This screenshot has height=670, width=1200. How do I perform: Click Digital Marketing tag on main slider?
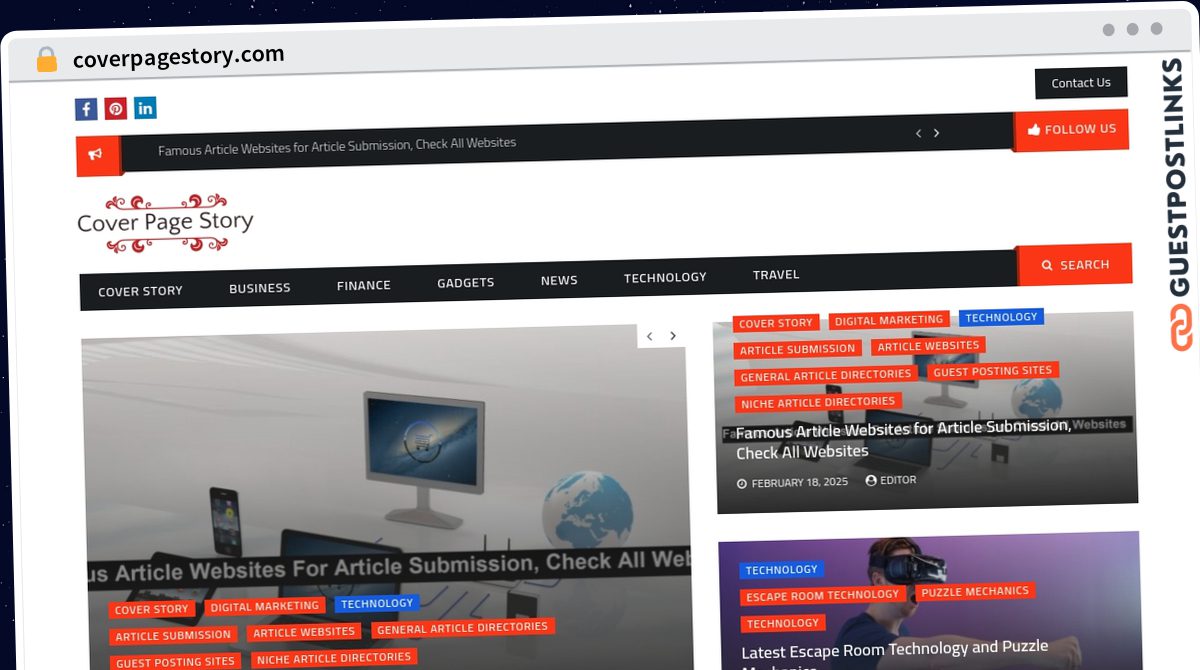[265, 606]
